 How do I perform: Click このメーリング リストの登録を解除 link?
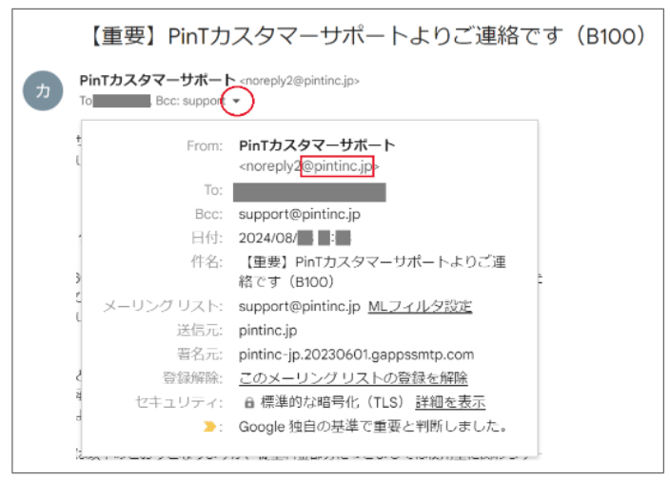[353, 378]
